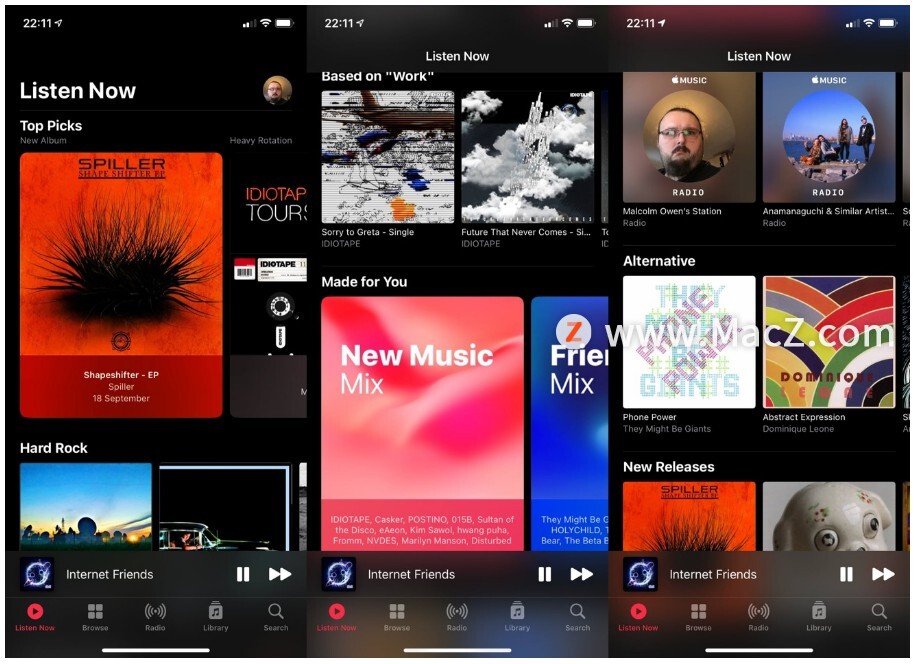
Task: Tap Internet Friends title in right phone
Action: click(x=713, y=574)
